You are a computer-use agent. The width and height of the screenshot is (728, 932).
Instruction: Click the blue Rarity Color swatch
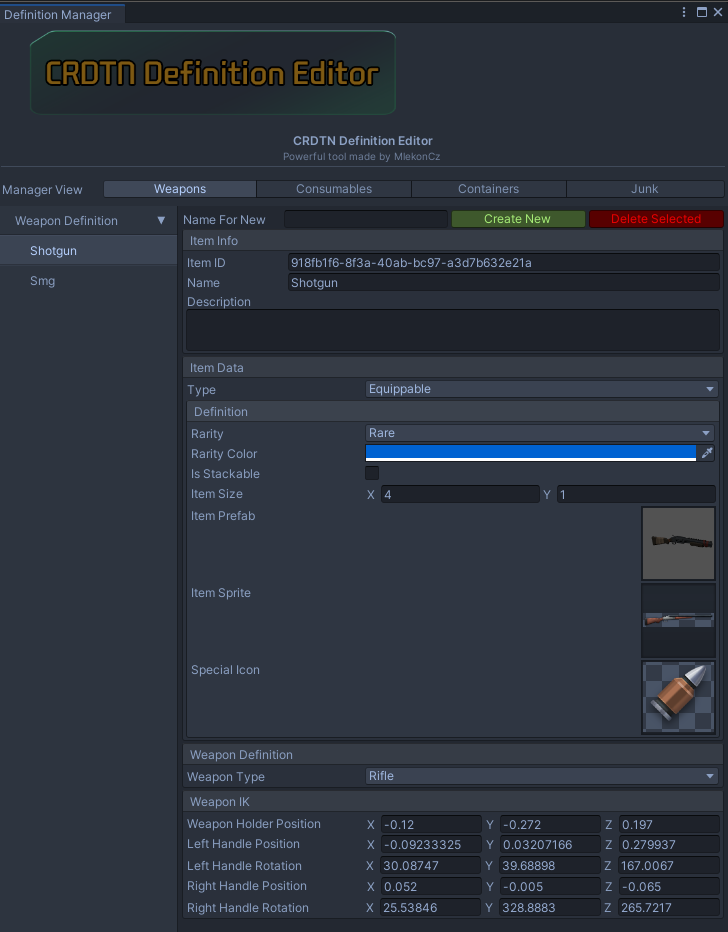coord(530,453)
